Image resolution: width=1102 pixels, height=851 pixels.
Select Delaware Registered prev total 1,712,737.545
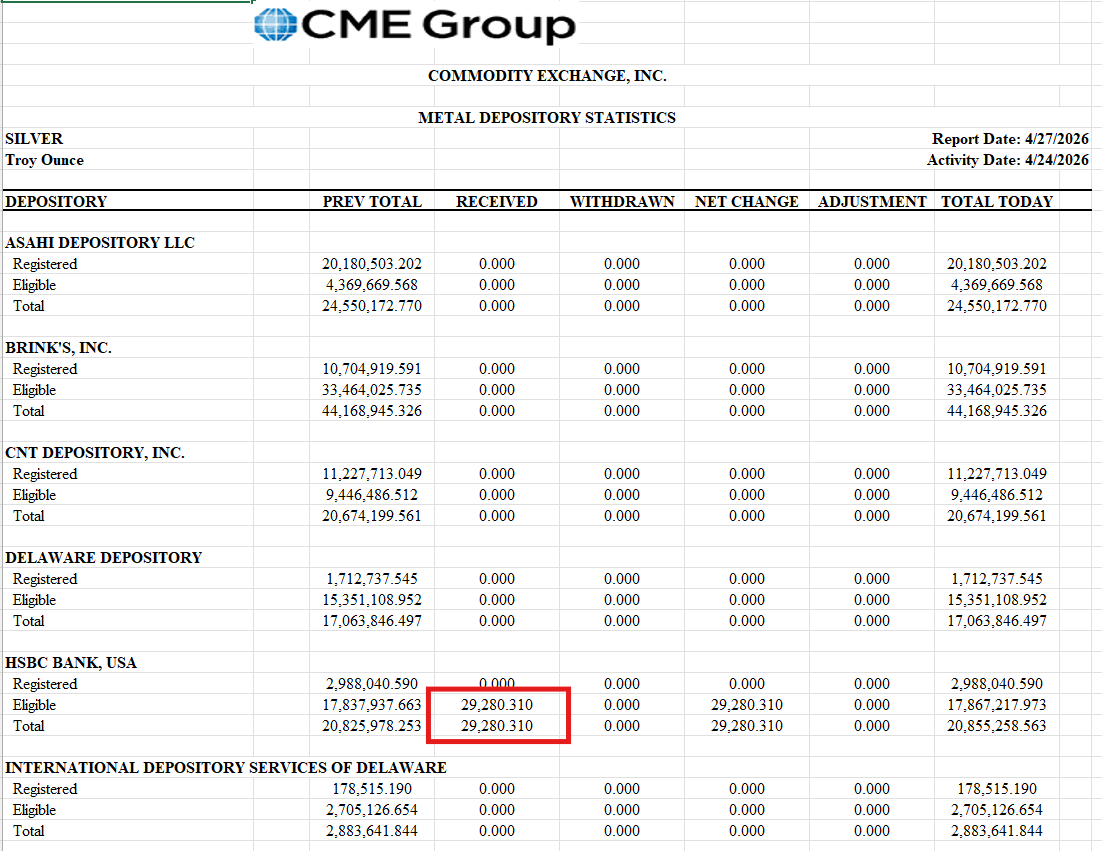pyautogui.click(x=372, y=579)
